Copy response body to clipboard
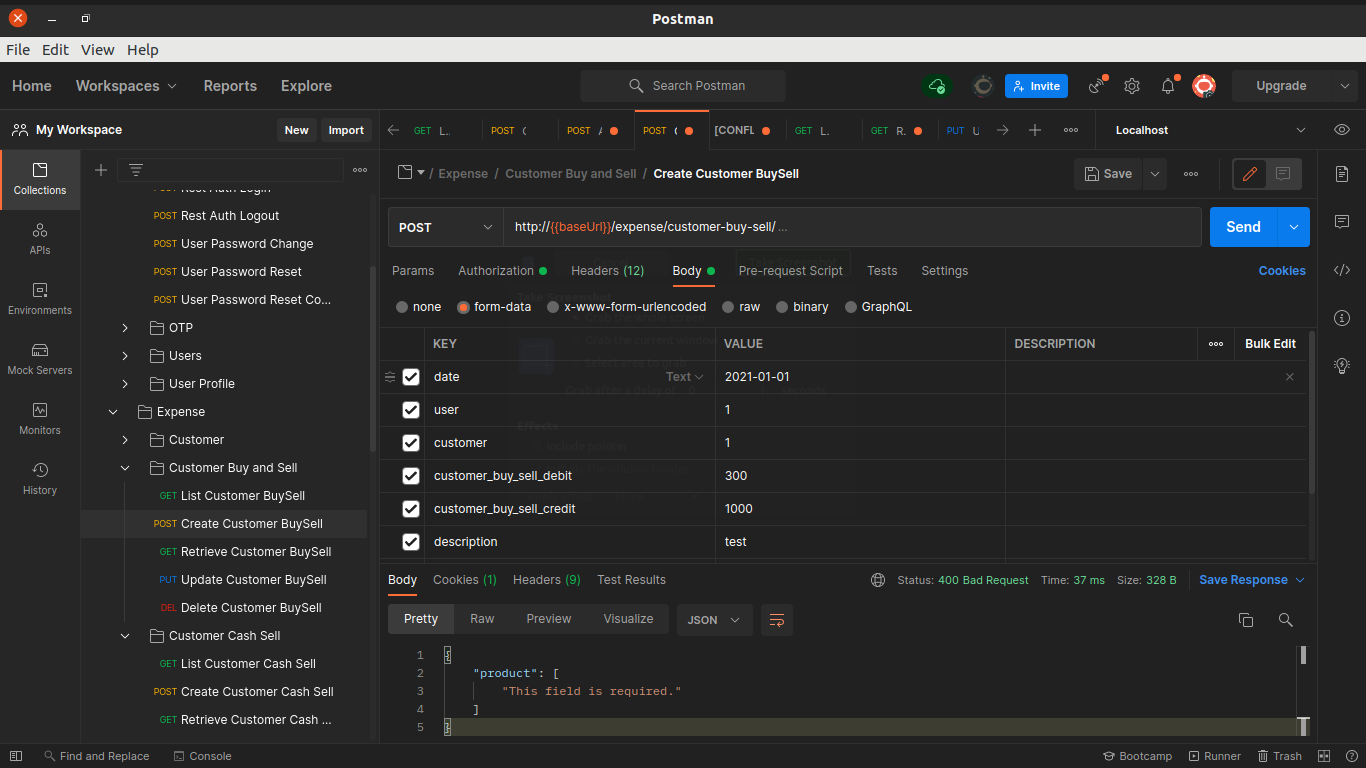This screenshot has width=1366, height=768. point(1246,620)
